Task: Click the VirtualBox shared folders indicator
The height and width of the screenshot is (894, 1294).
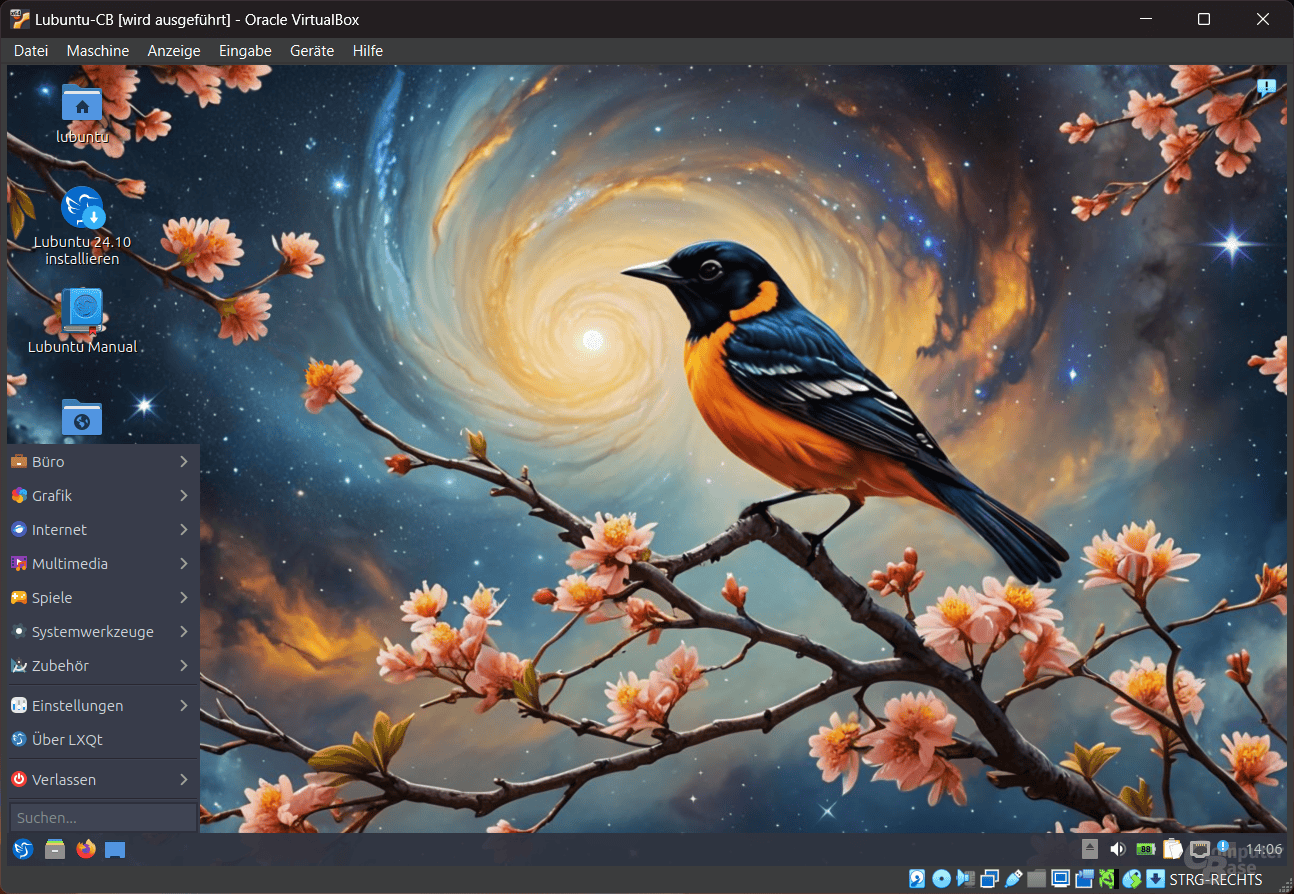Action: tap(1037, 879)
